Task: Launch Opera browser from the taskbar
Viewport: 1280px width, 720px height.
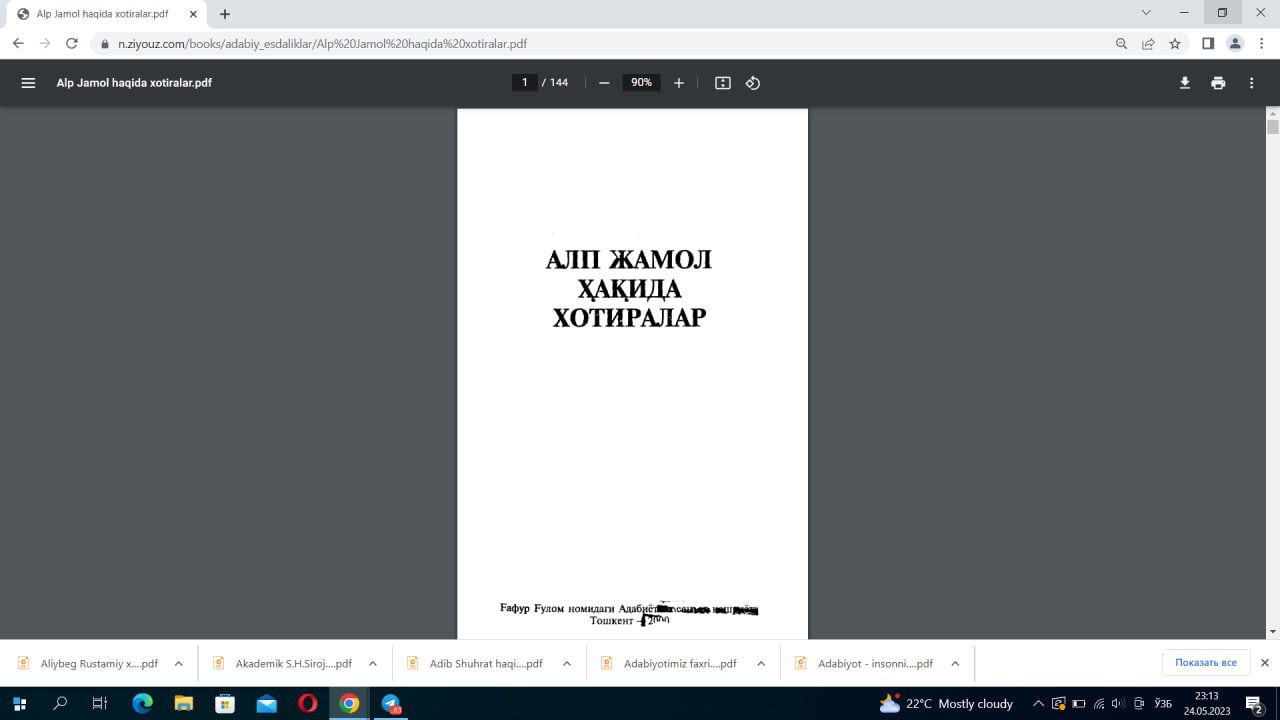Action: tap(307, 703)
